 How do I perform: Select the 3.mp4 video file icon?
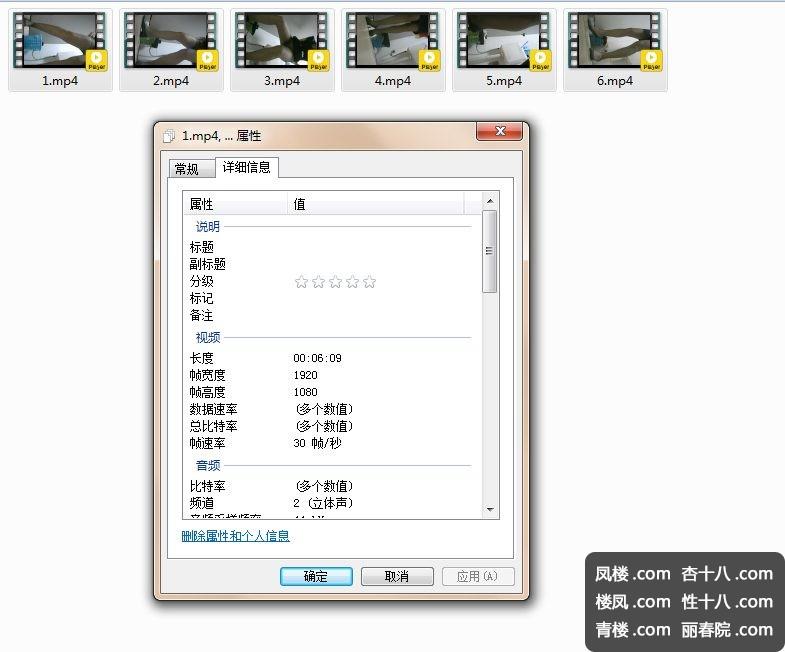click(x=282, y=42)
